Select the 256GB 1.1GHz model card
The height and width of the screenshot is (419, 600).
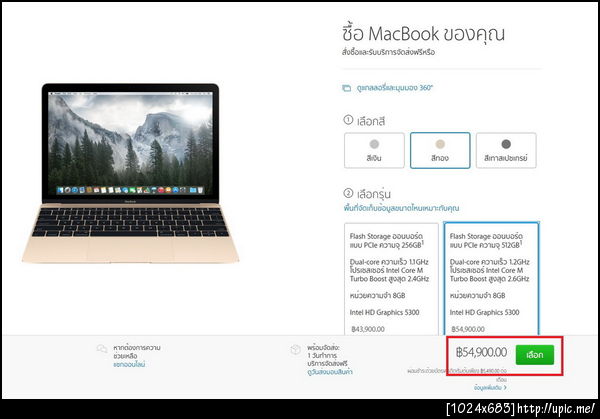pyautogui.click(x=391, y=279)
